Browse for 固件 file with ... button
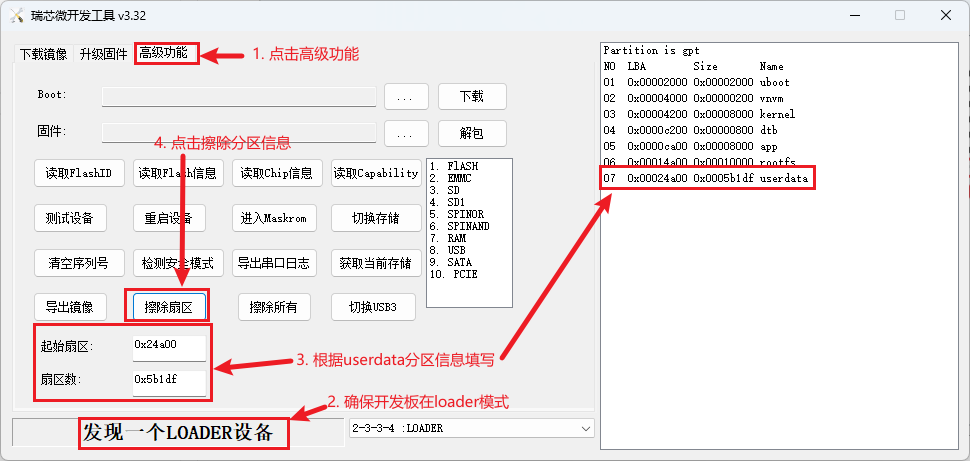 tap(406, 133)
